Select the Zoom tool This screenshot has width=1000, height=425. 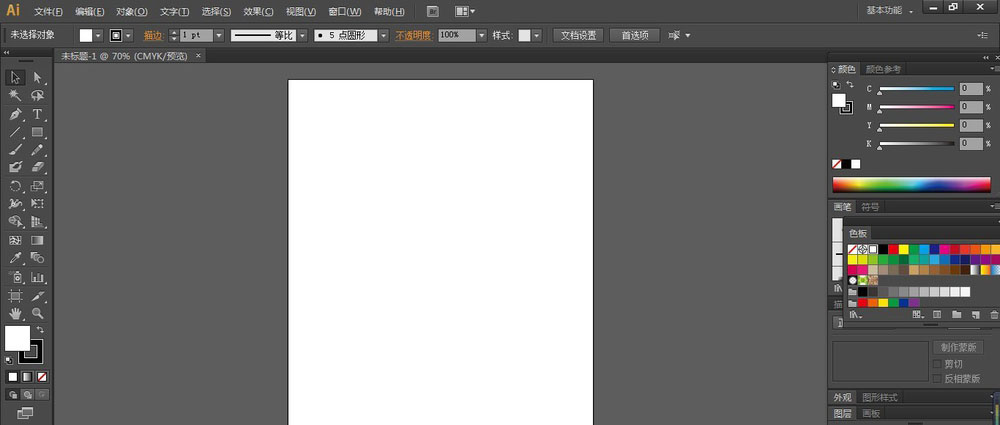click(x=37, y=313)
